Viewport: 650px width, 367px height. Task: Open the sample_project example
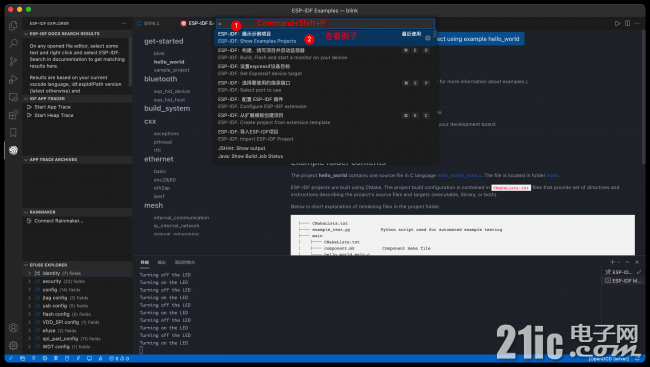pyautogui.click(x=171, y=70)
